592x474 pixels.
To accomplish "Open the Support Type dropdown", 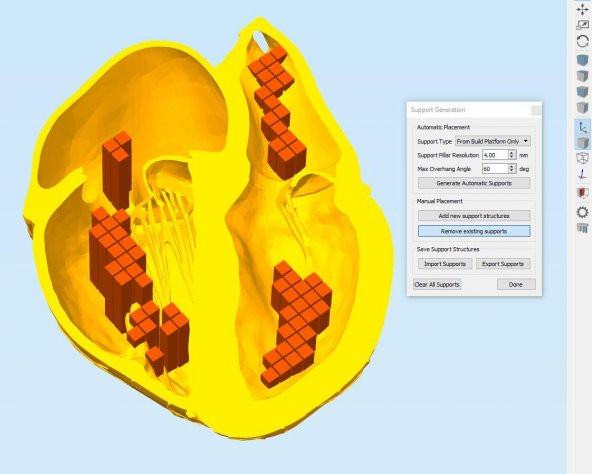I will coord(493,141).
